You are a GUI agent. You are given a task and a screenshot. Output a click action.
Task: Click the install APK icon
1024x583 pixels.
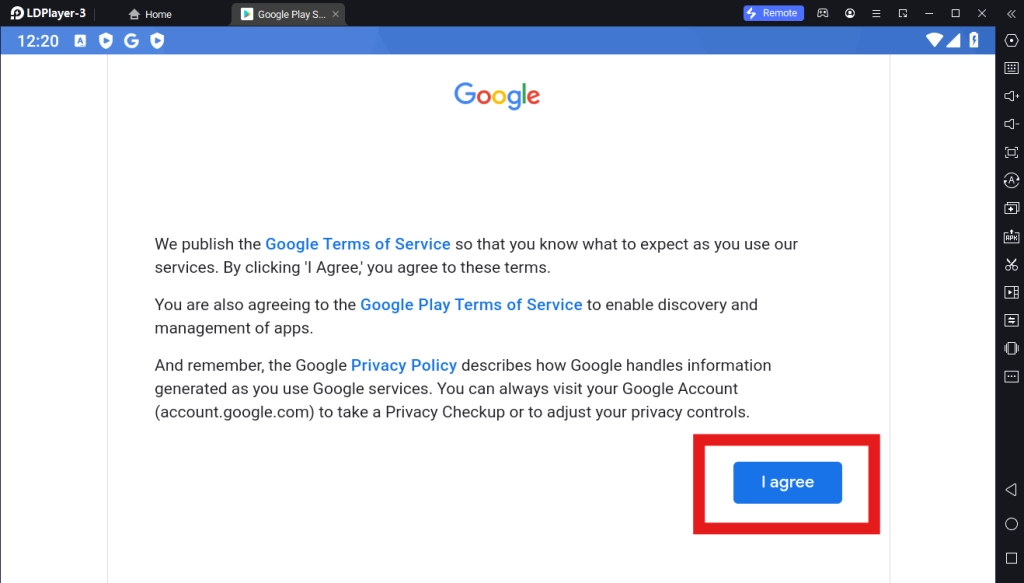pyautogui.click(x=1011, y=237)
